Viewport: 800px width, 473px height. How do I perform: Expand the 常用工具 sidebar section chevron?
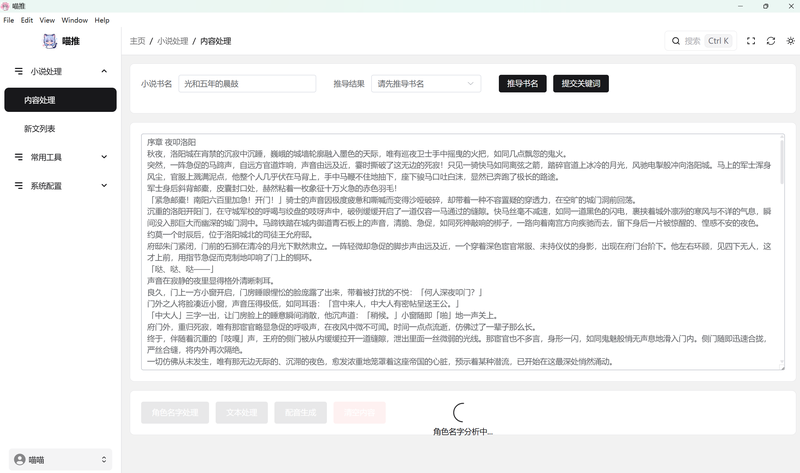click(x=104, y=157)
